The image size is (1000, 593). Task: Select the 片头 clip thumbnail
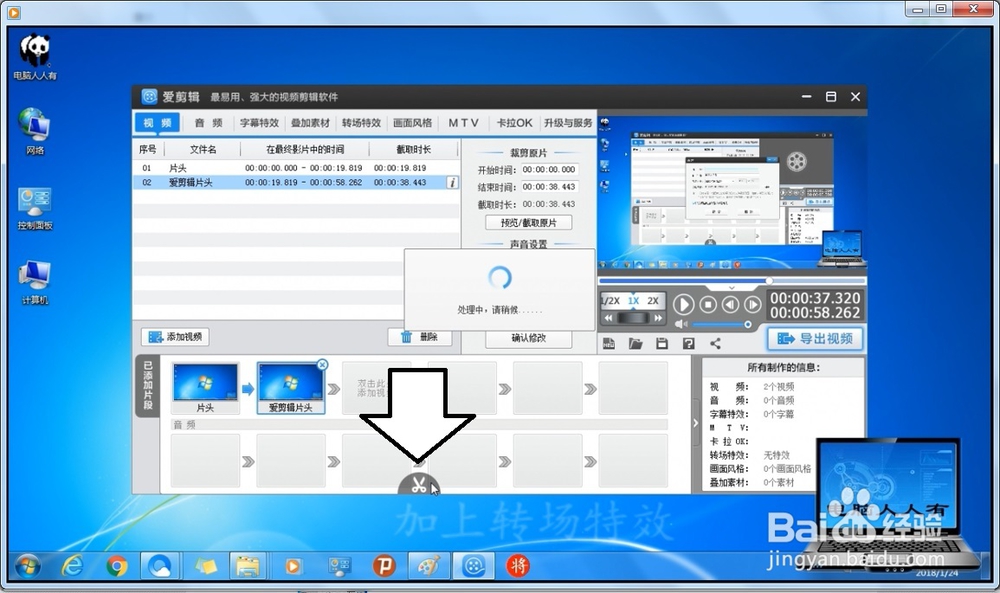(205, 388)
